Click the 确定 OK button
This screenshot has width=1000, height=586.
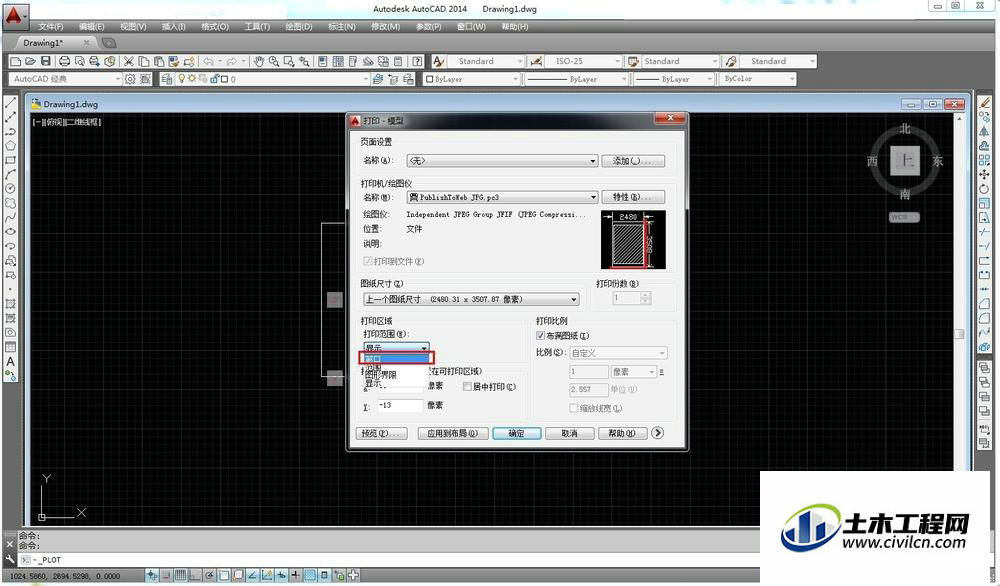click(x=517, y=434)
